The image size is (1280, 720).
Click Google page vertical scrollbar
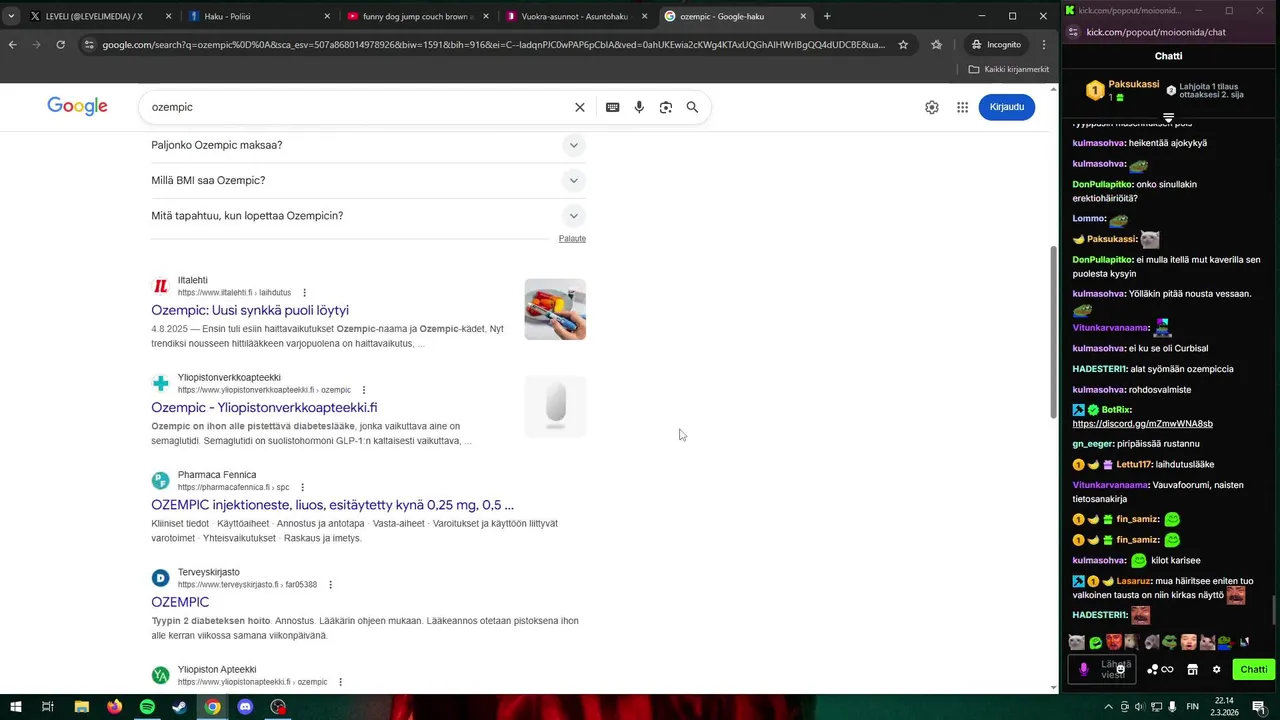coord(1053,333)
